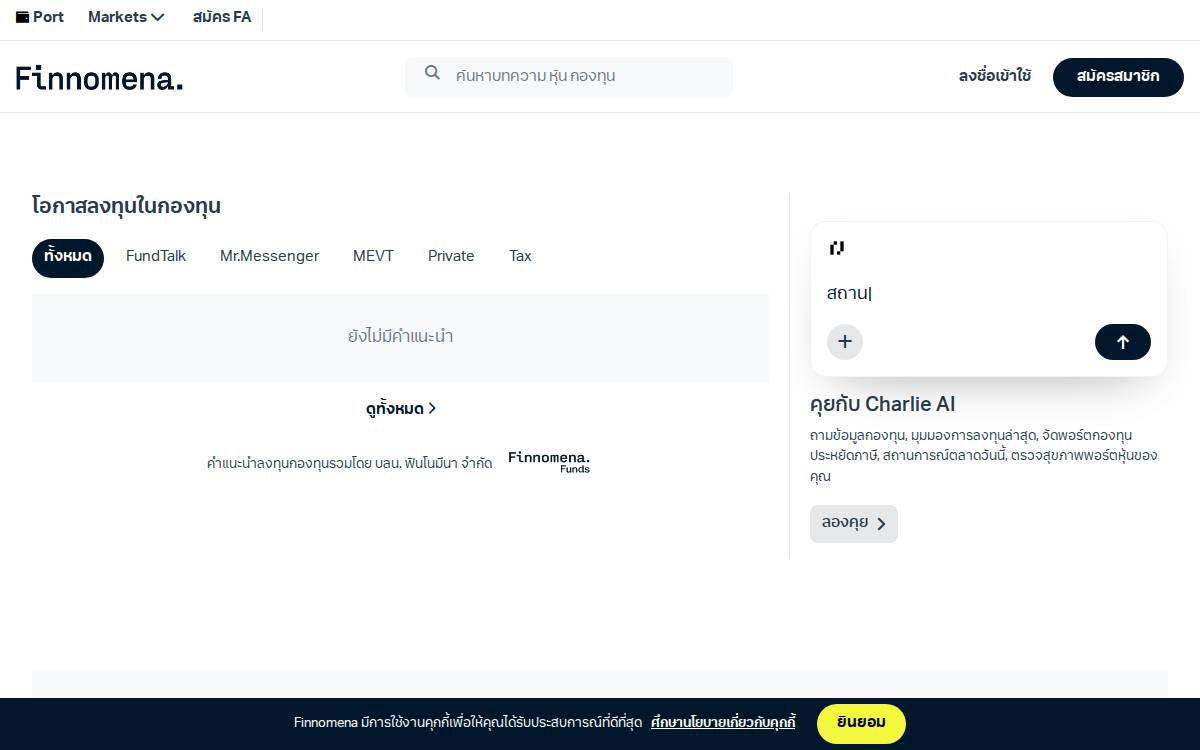The width and height of the screenshot is (1200, 750).
Task: Open the cookie policy link
Action: (723, 722)
